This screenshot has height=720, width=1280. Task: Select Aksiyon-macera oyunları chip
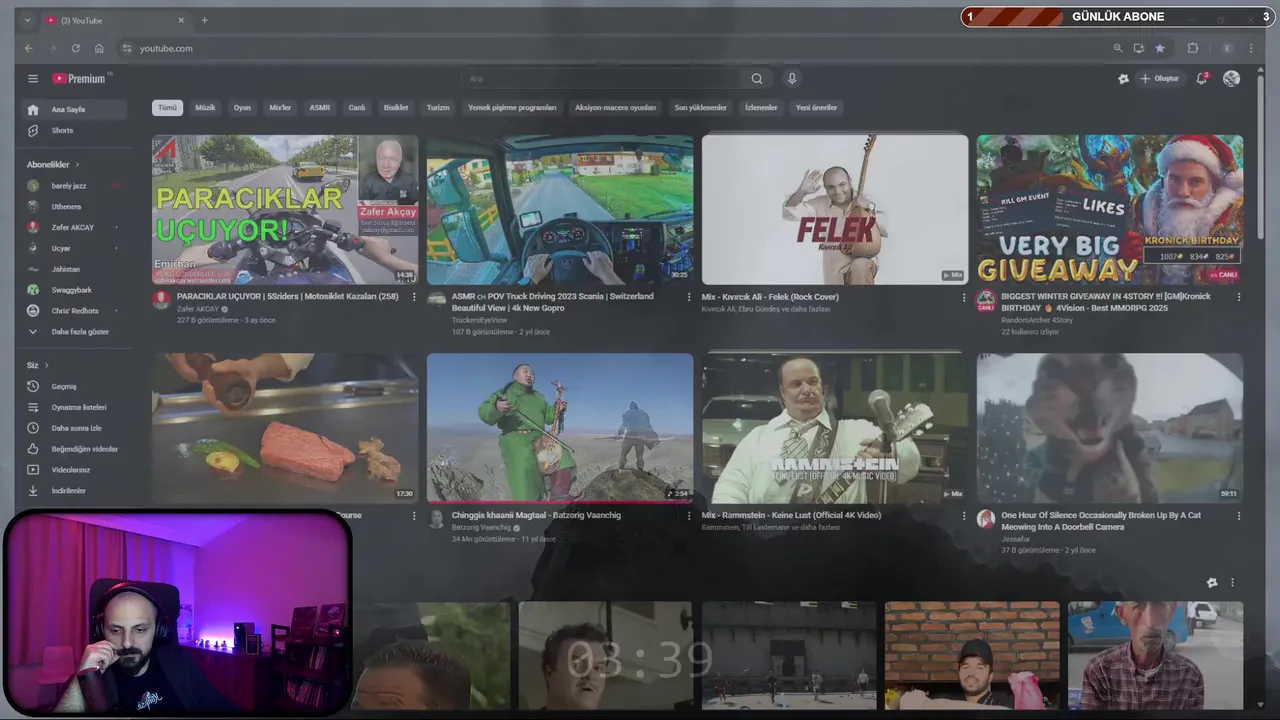pos(615,108)
